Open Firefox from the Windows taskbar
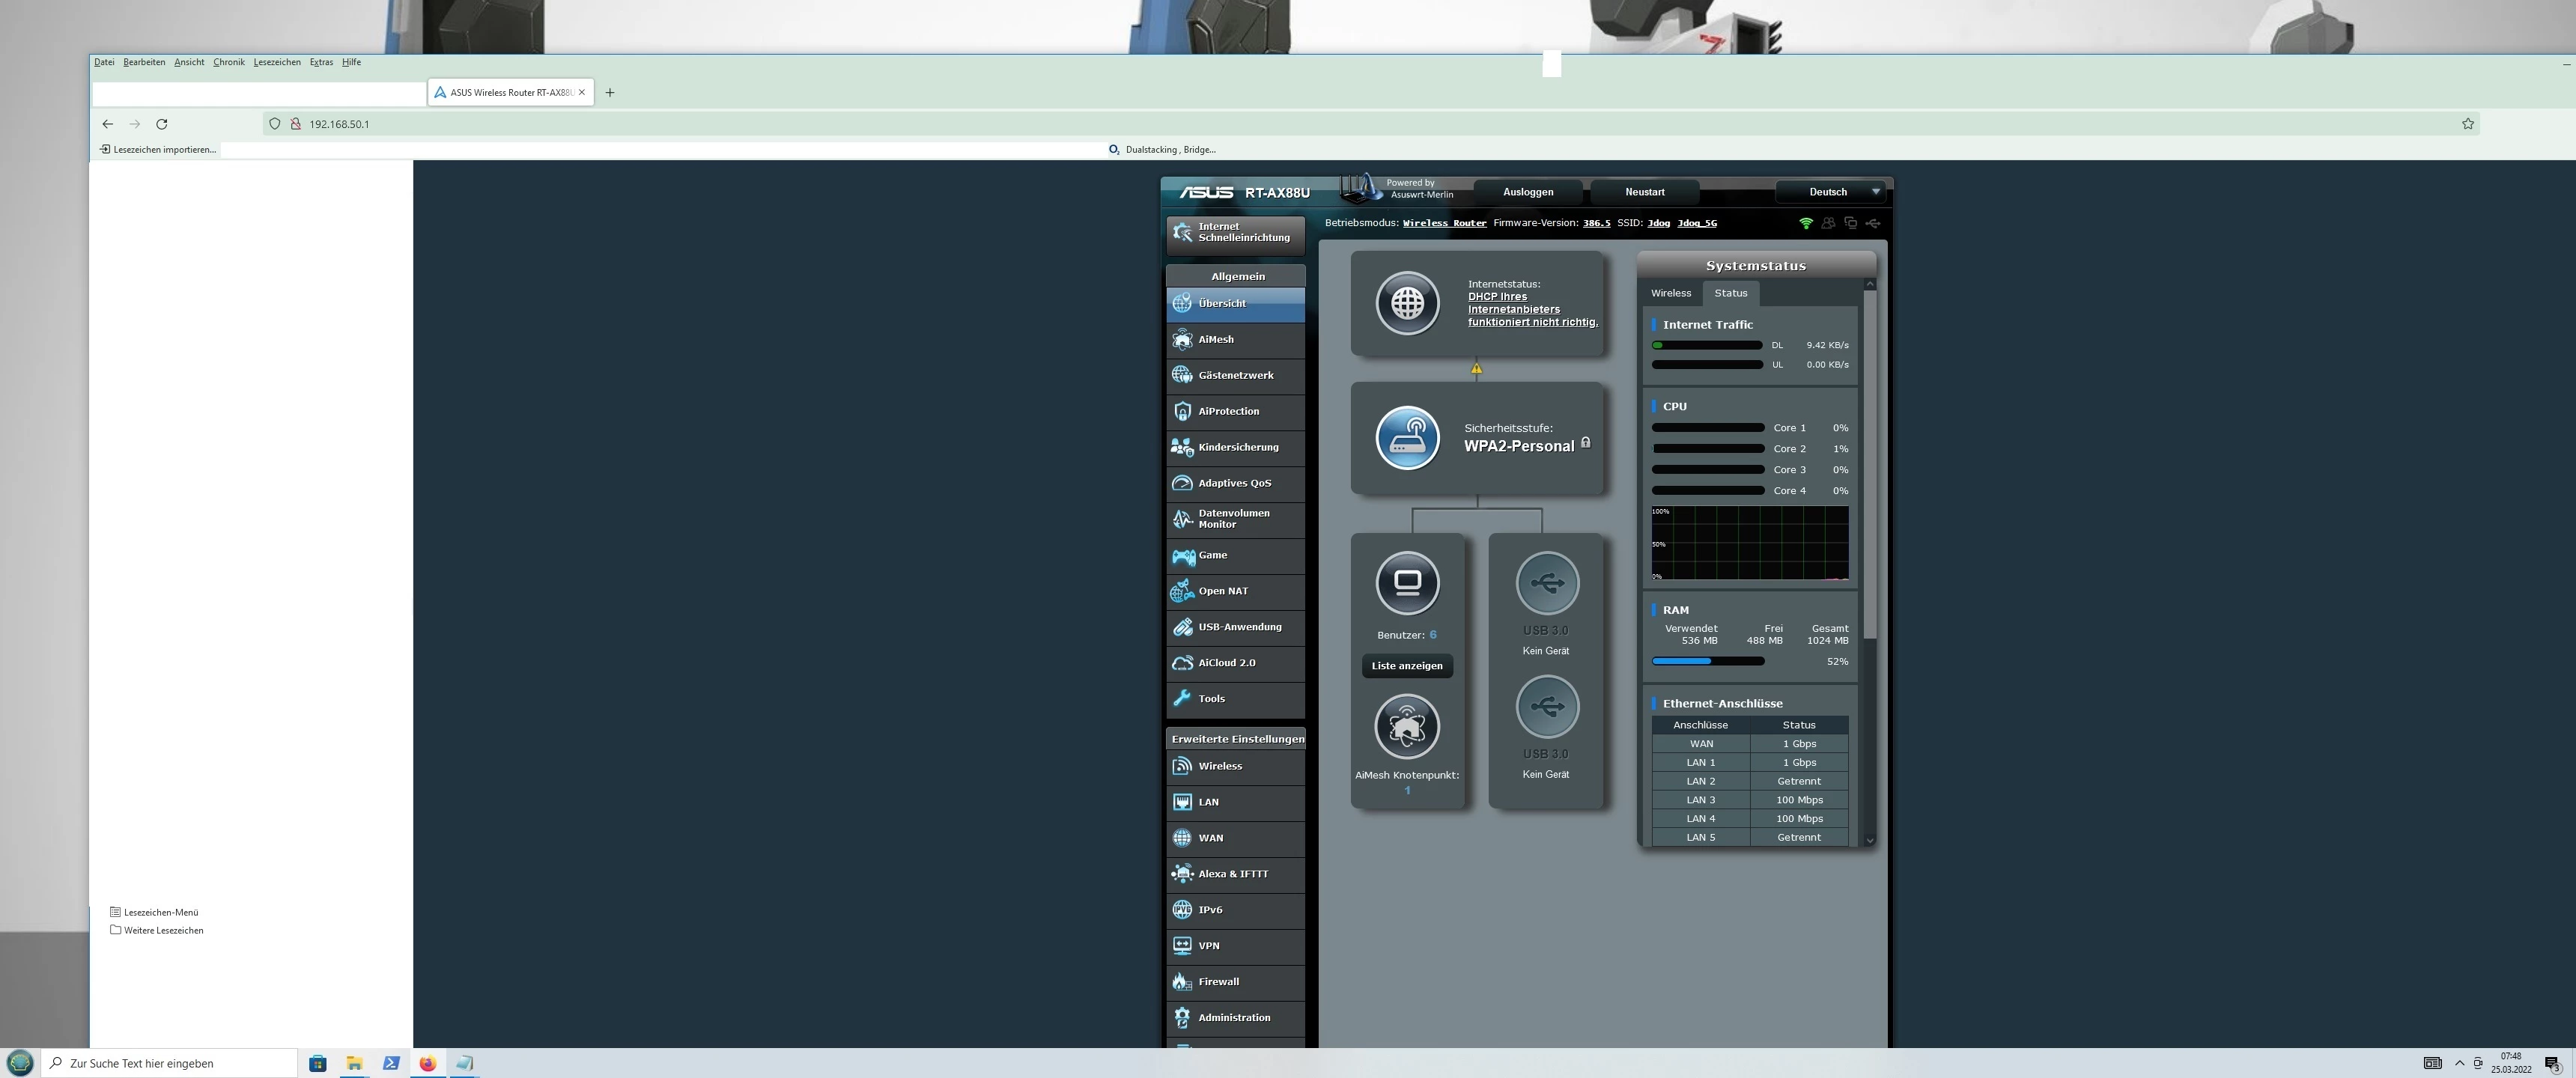 [428, 1063]
